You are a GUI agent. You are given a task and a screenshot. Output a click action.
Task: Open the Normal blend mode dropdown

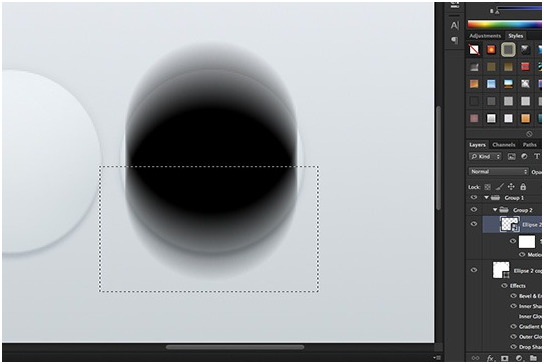(498, 171)
